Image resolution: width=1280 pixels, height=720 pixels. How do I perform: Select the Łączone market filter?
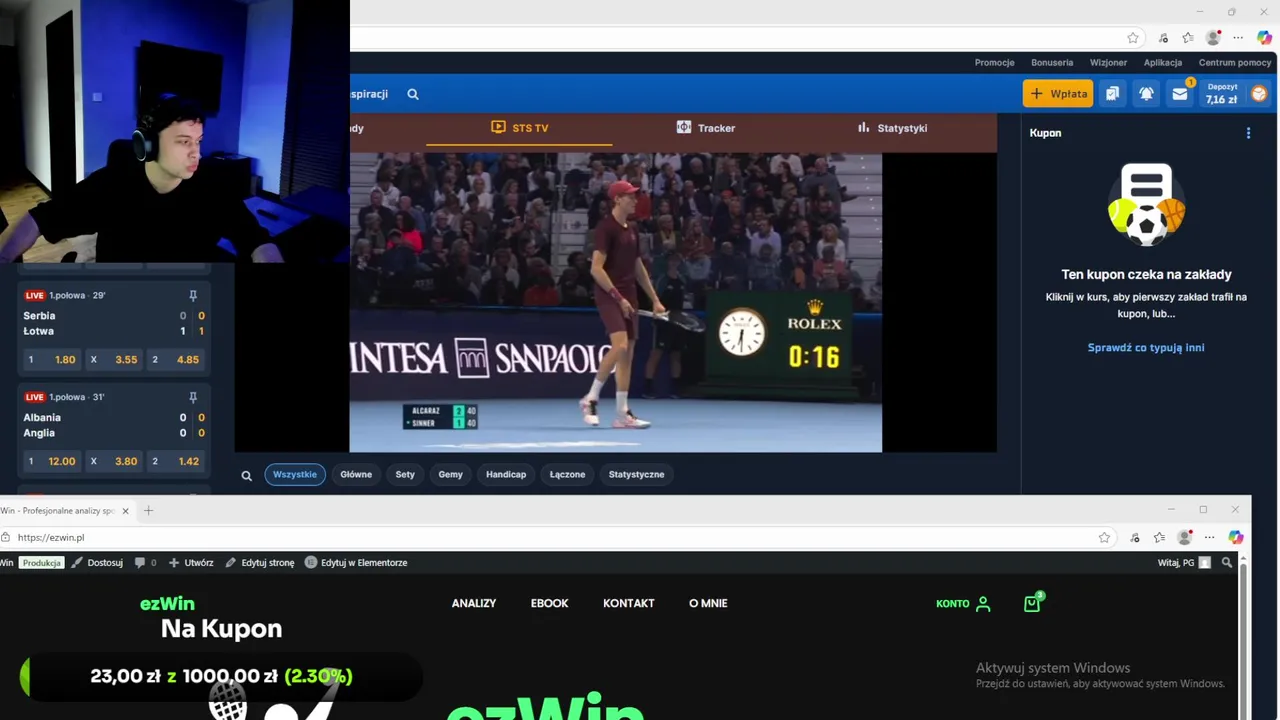click(x=567, y=475)
